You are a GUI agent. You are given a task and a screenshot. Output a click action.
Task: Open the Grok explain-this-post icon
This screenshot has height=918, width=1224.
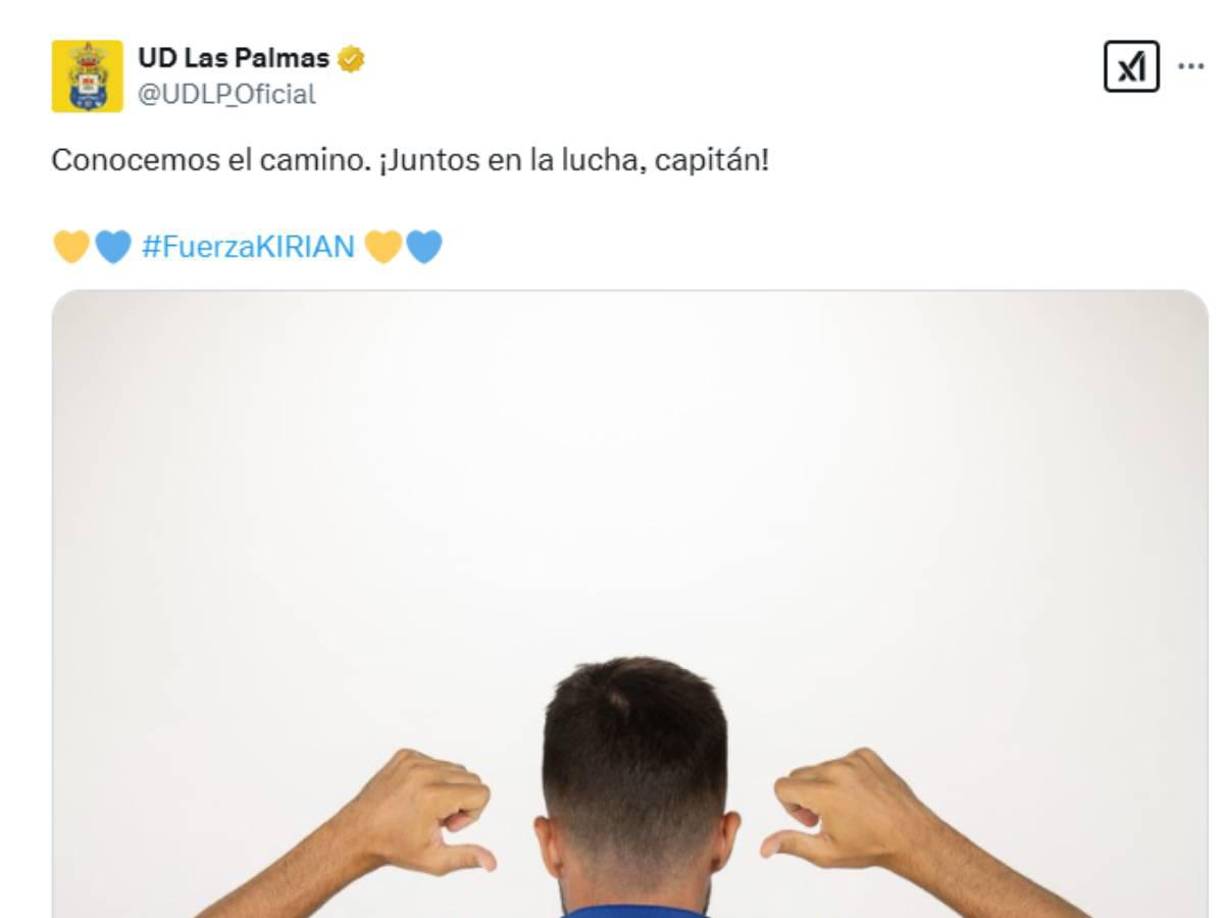(x=1131, y=67)
